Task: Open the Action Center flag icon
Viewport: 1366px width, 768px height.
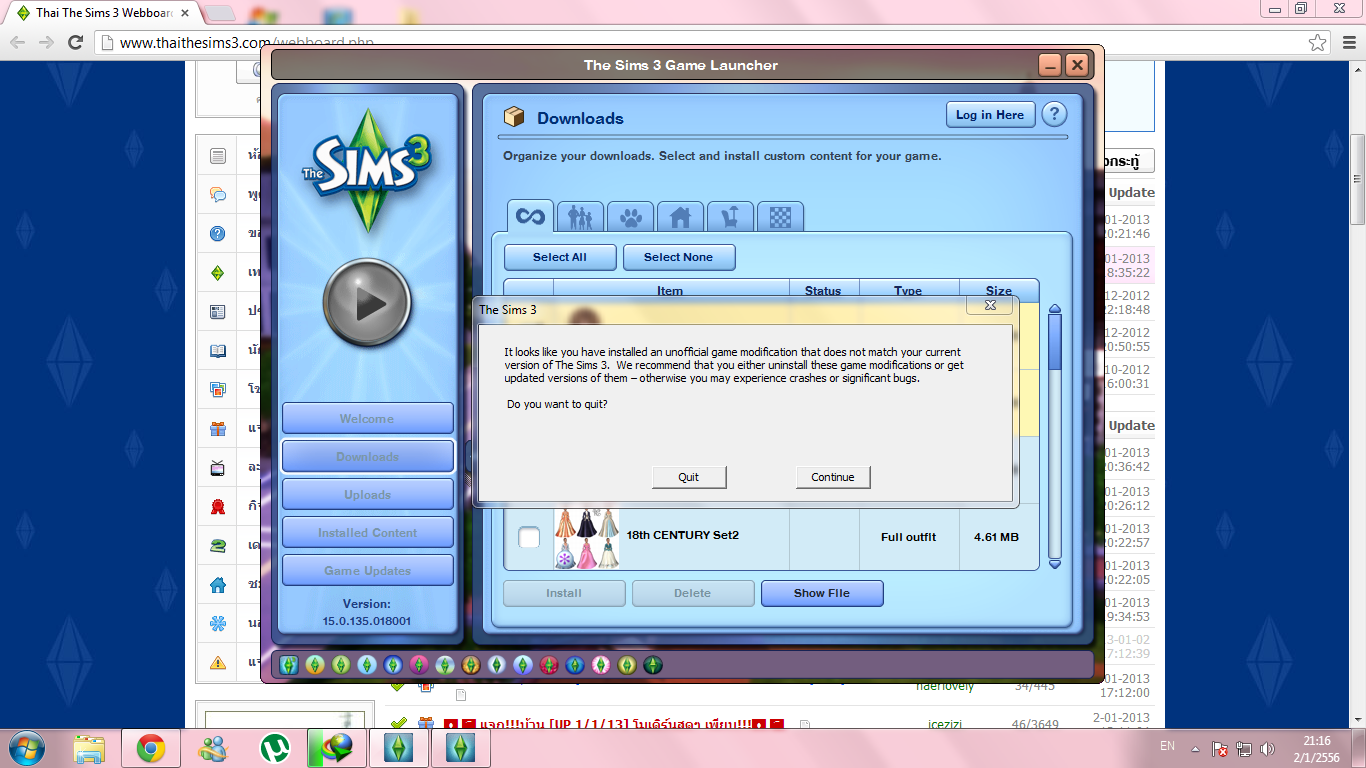Action: pos(1220,749)
